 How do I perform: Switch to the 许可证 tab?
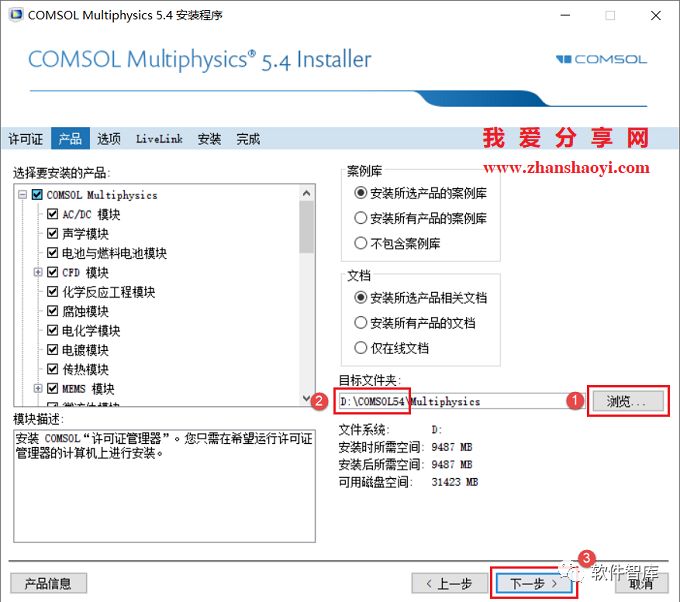(26, 139)
